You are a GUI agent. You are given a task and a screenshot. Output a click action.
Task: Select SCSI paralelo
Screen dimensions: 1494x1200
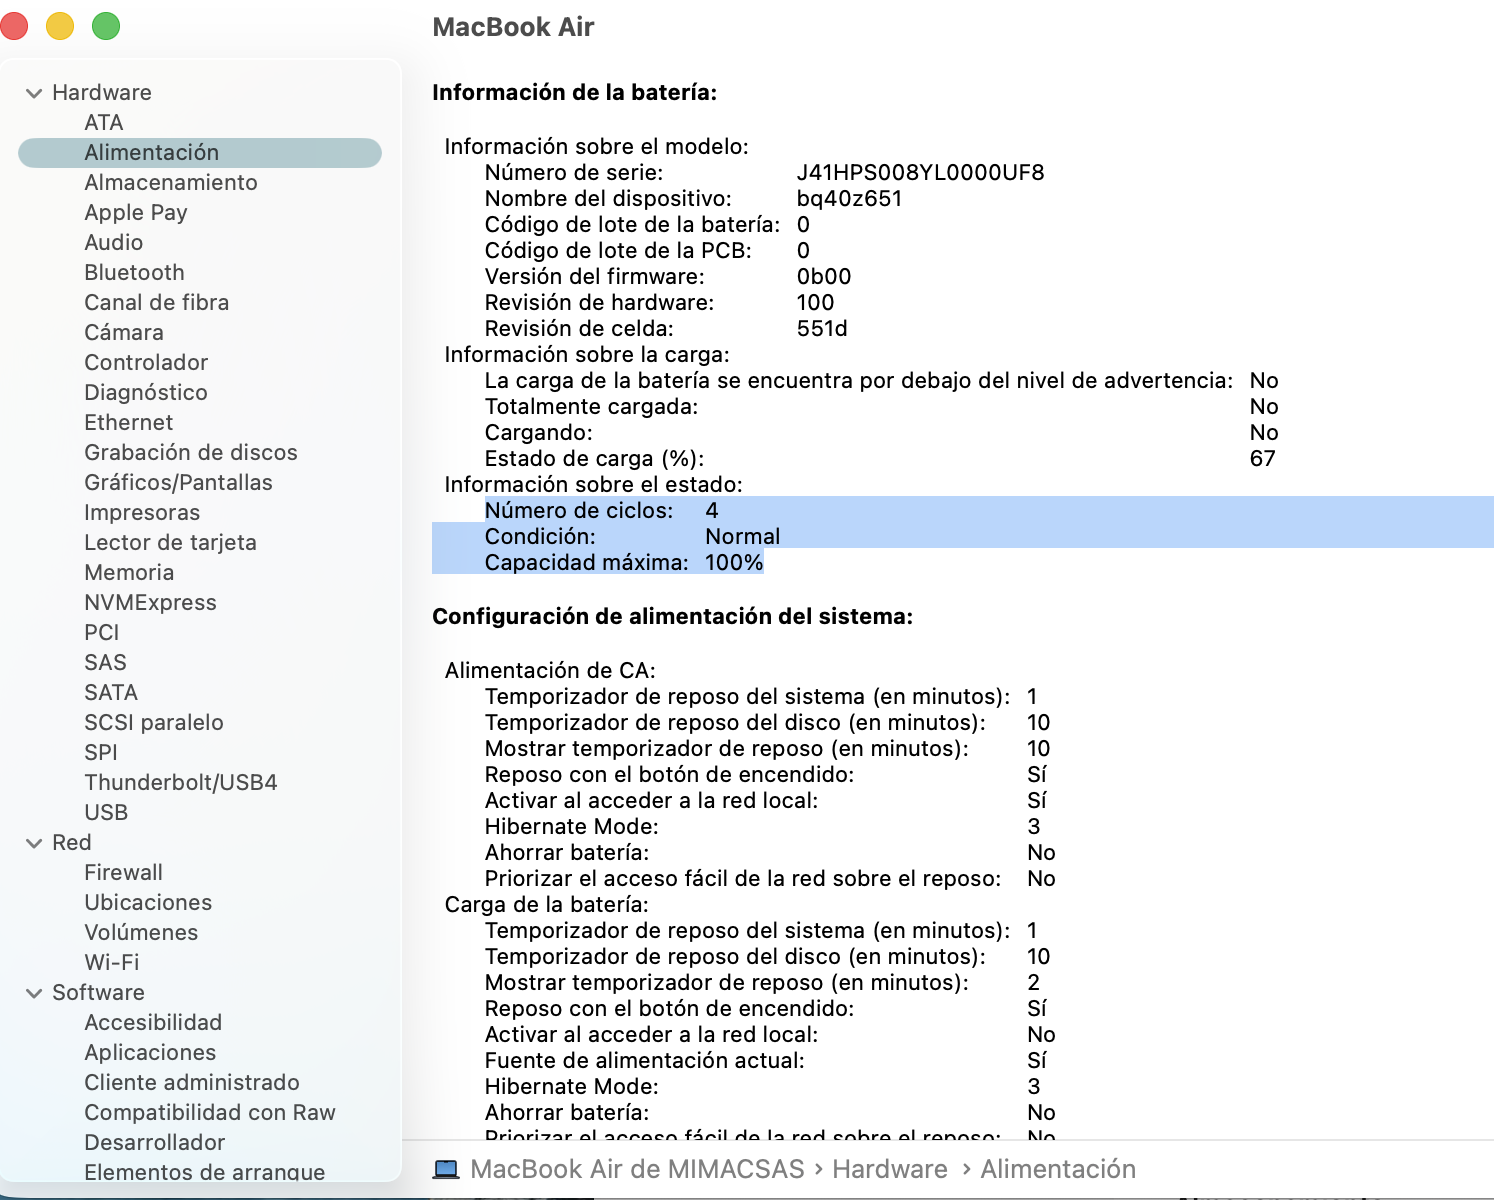pos(154,722)
